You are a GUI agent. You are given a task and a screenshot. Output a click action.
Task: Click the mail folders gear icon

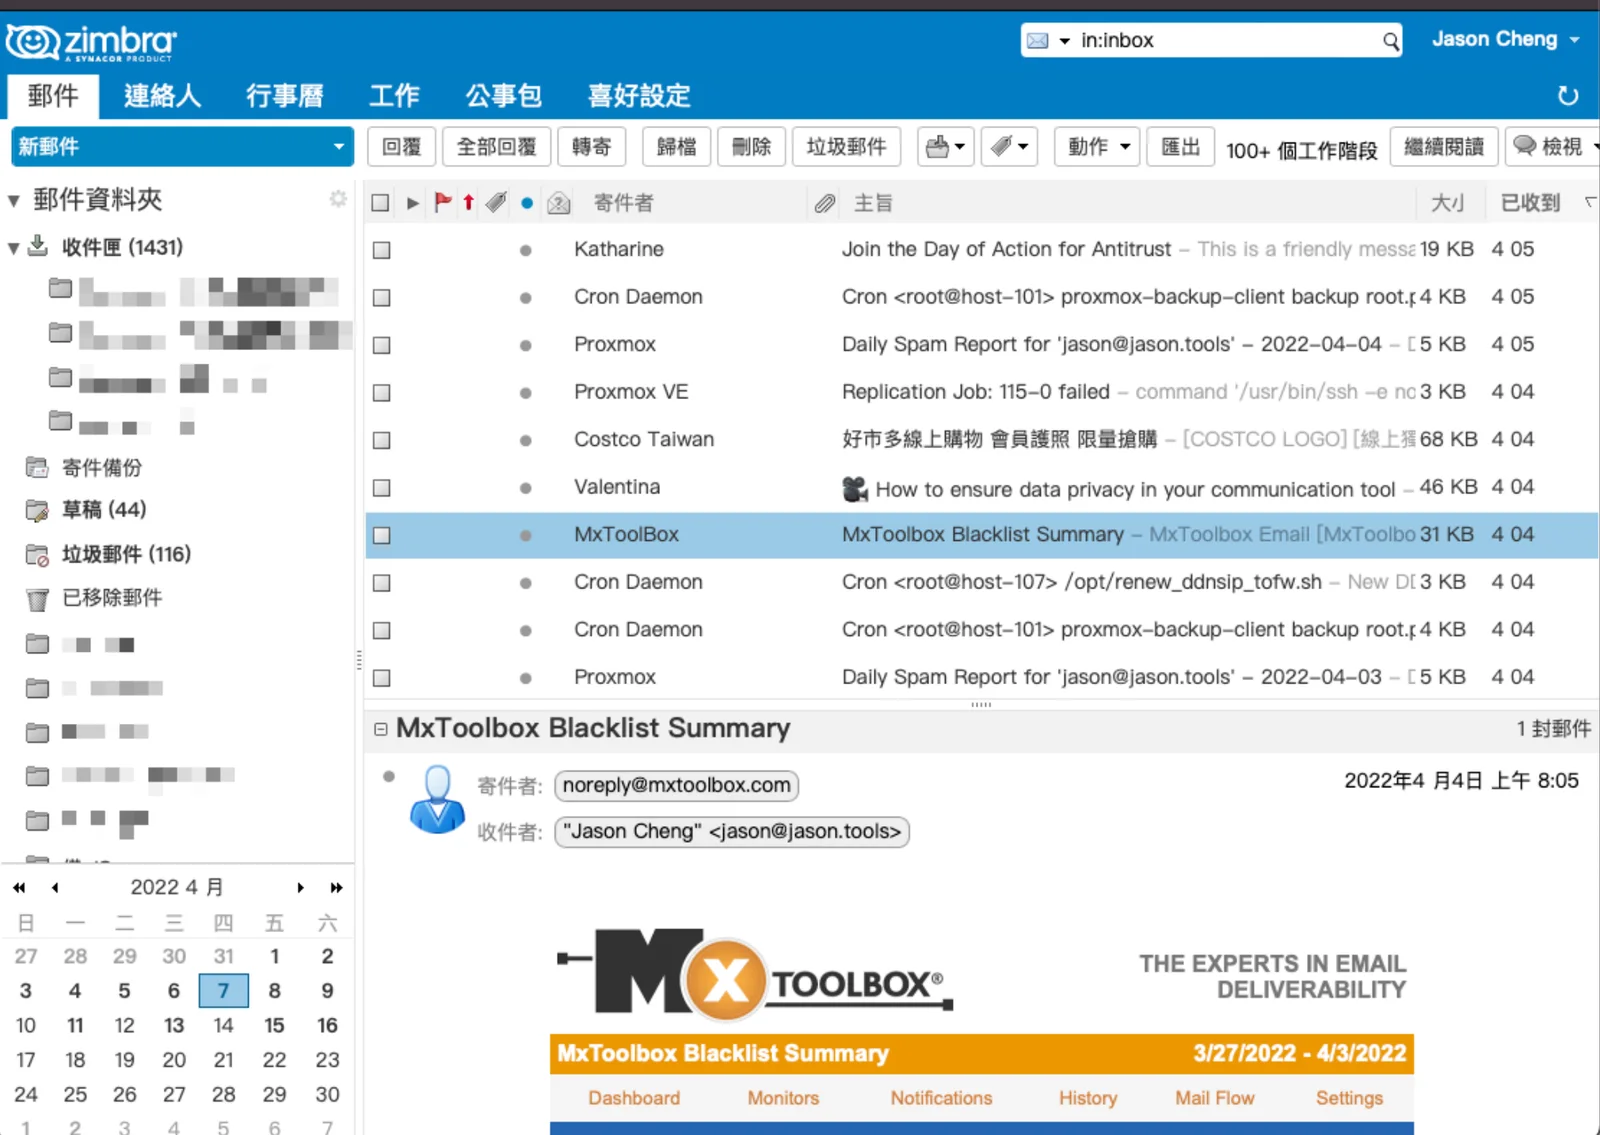coord(338,199)
